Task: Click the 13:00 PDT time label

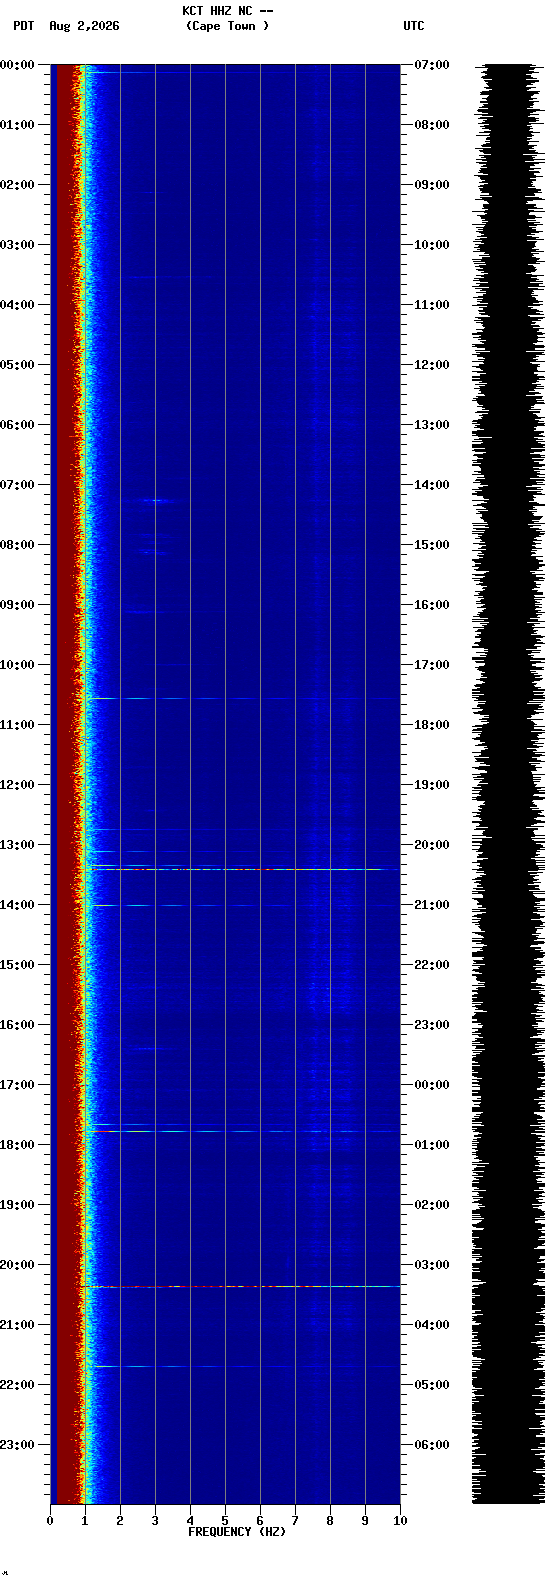Action: pos(18,845)
